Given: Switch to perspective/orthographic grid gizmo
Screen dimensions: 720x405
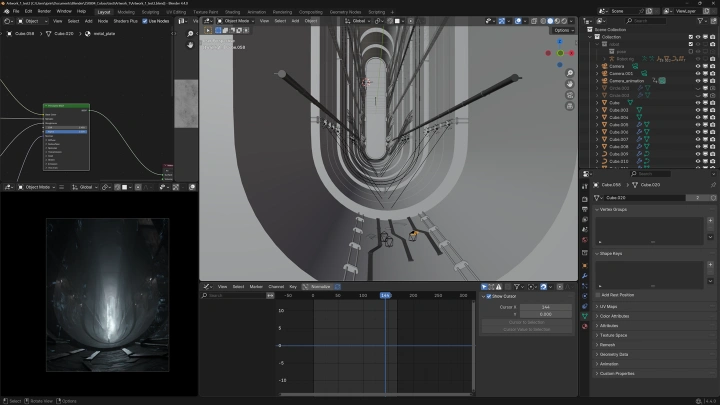Looking at the screenshot, I should coord(569,105).
